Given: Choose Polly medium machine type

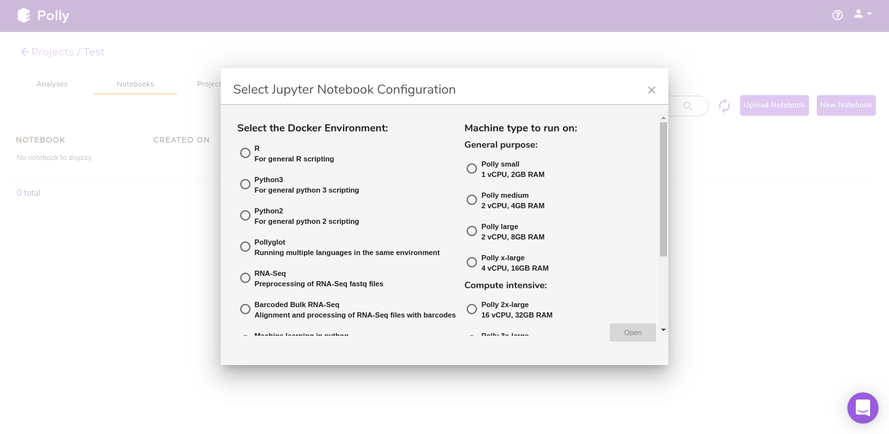Looking at the screenshot, I should tap(472, 200).
